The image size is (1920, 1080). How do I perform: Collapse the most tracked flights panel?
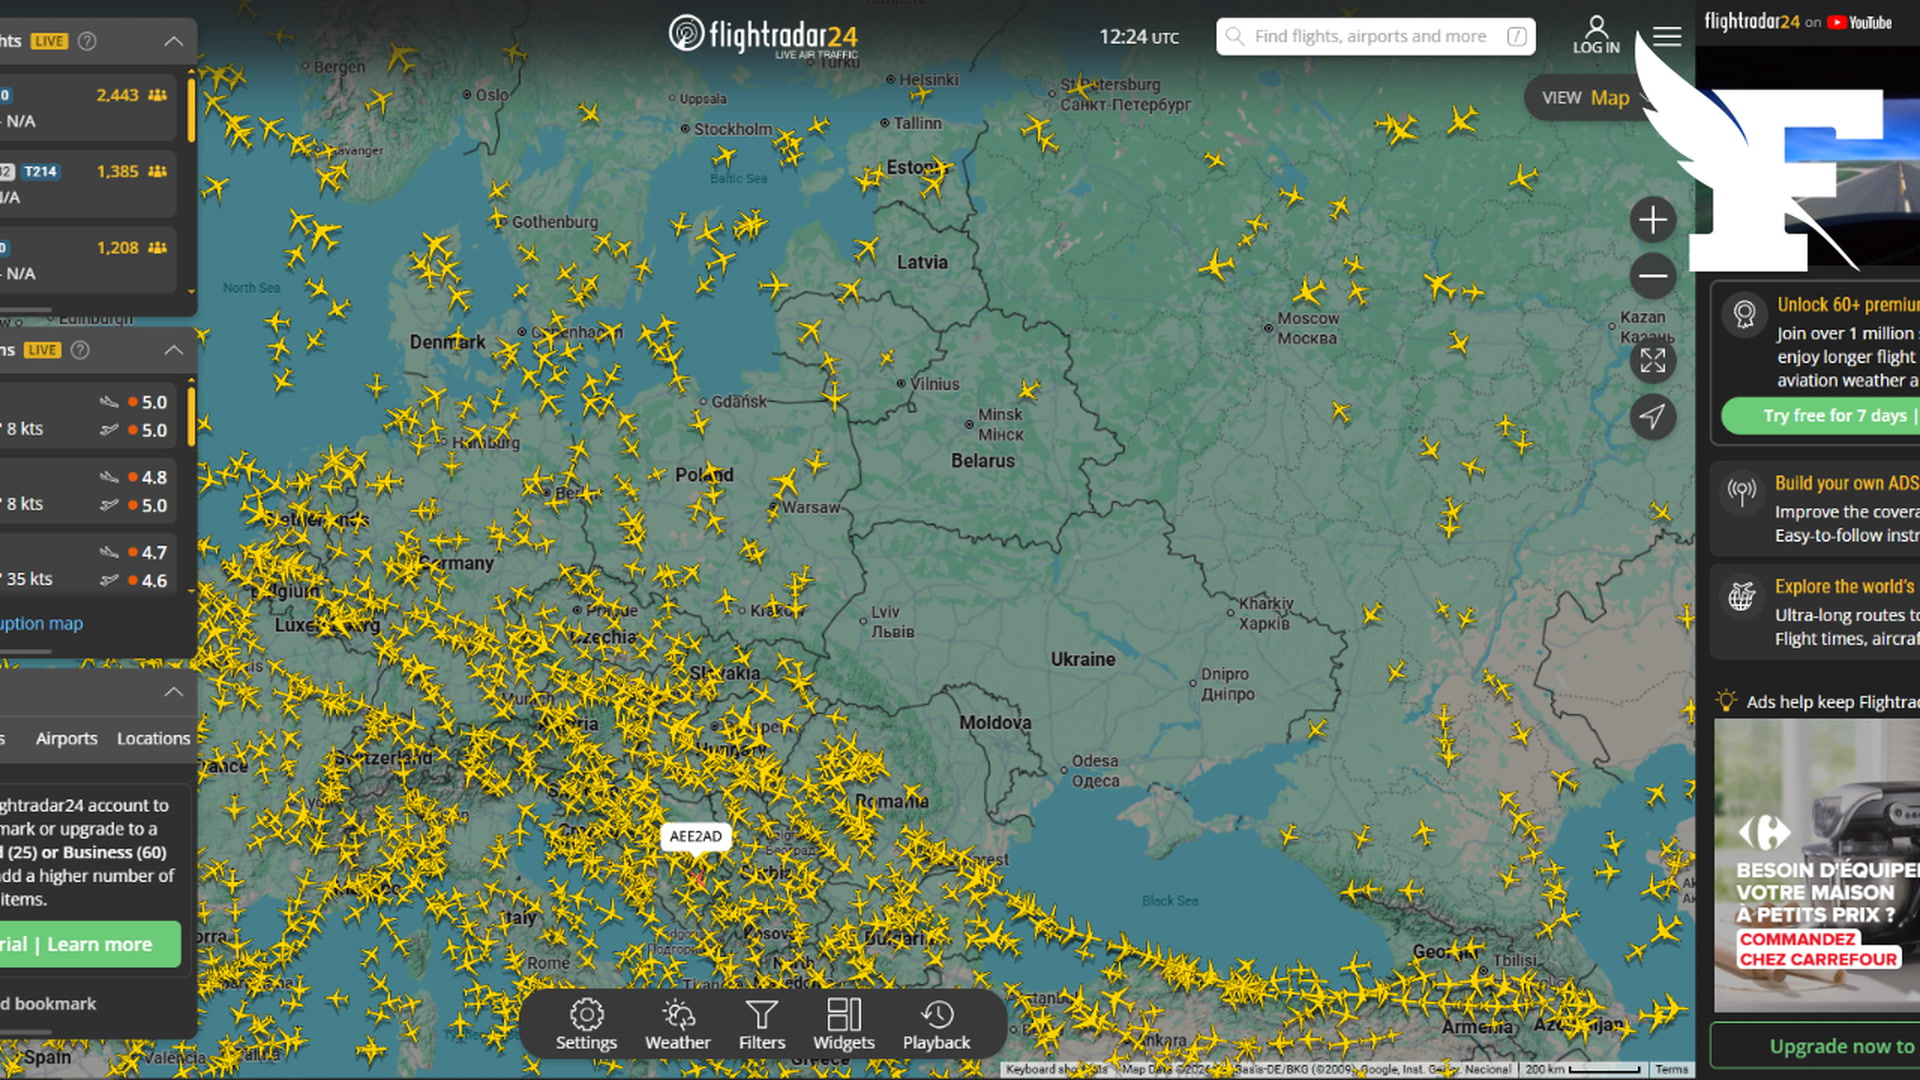(173, 41)
